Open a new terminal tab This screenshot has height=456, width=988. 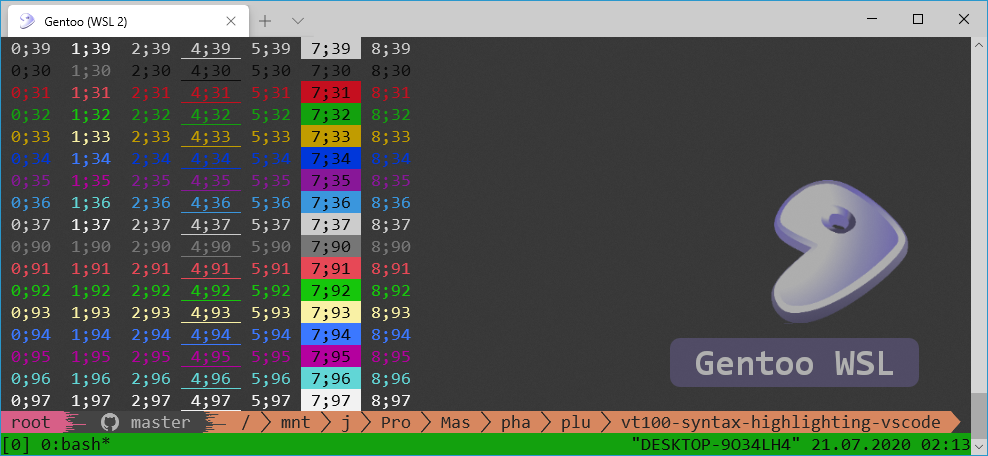[x=265, y=21]
